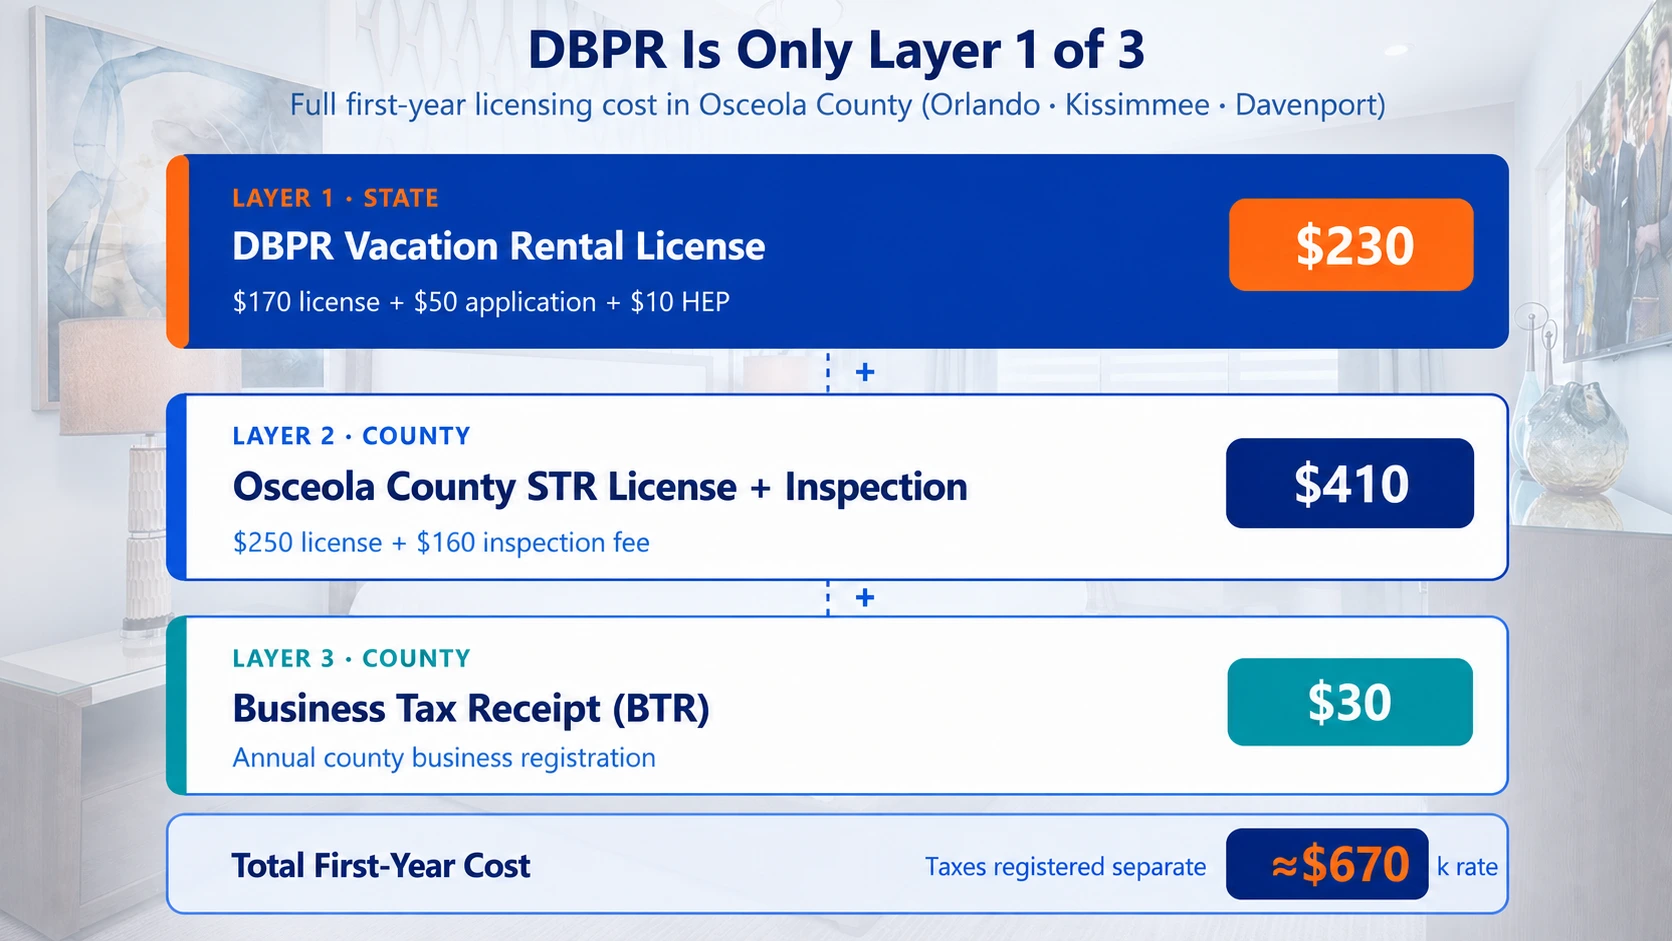Select the "LAYER 3 · COUNTY" label

351,658
